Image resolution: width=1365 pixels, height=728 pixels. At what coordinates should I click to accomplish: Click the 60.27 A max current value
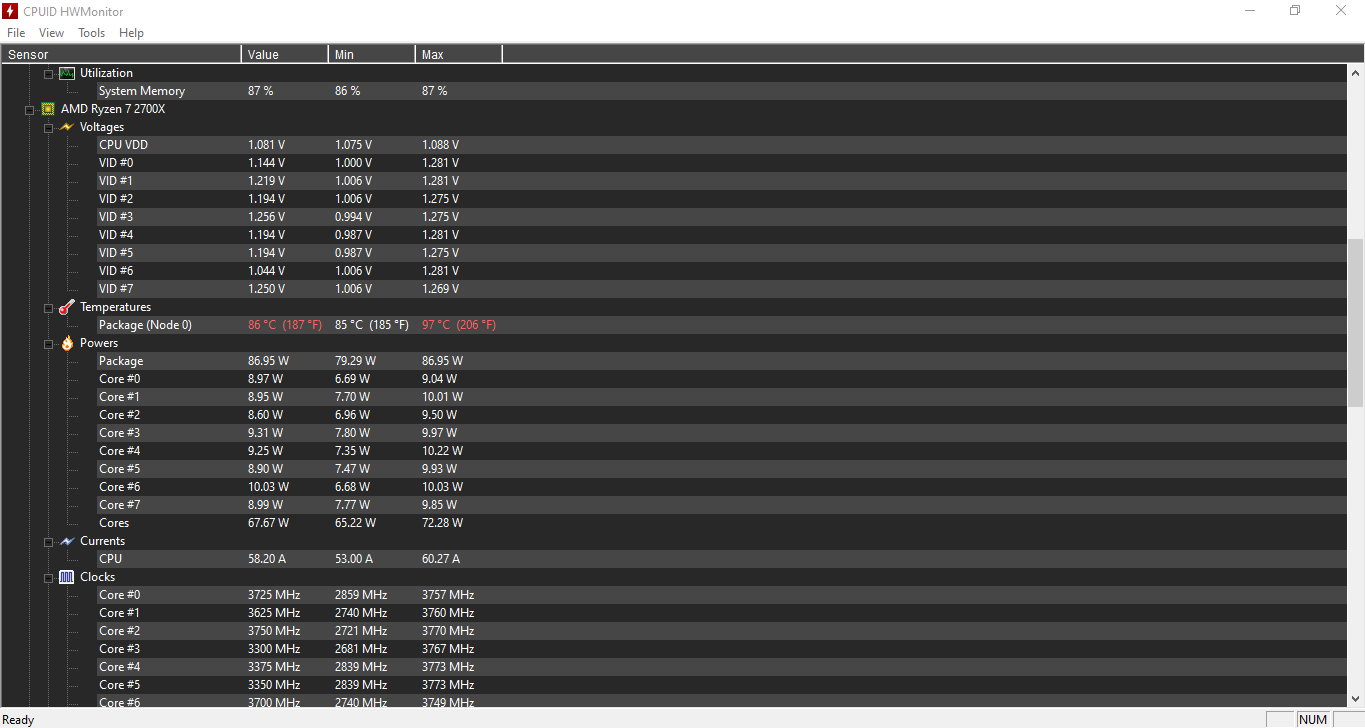[x=441, y=559]
